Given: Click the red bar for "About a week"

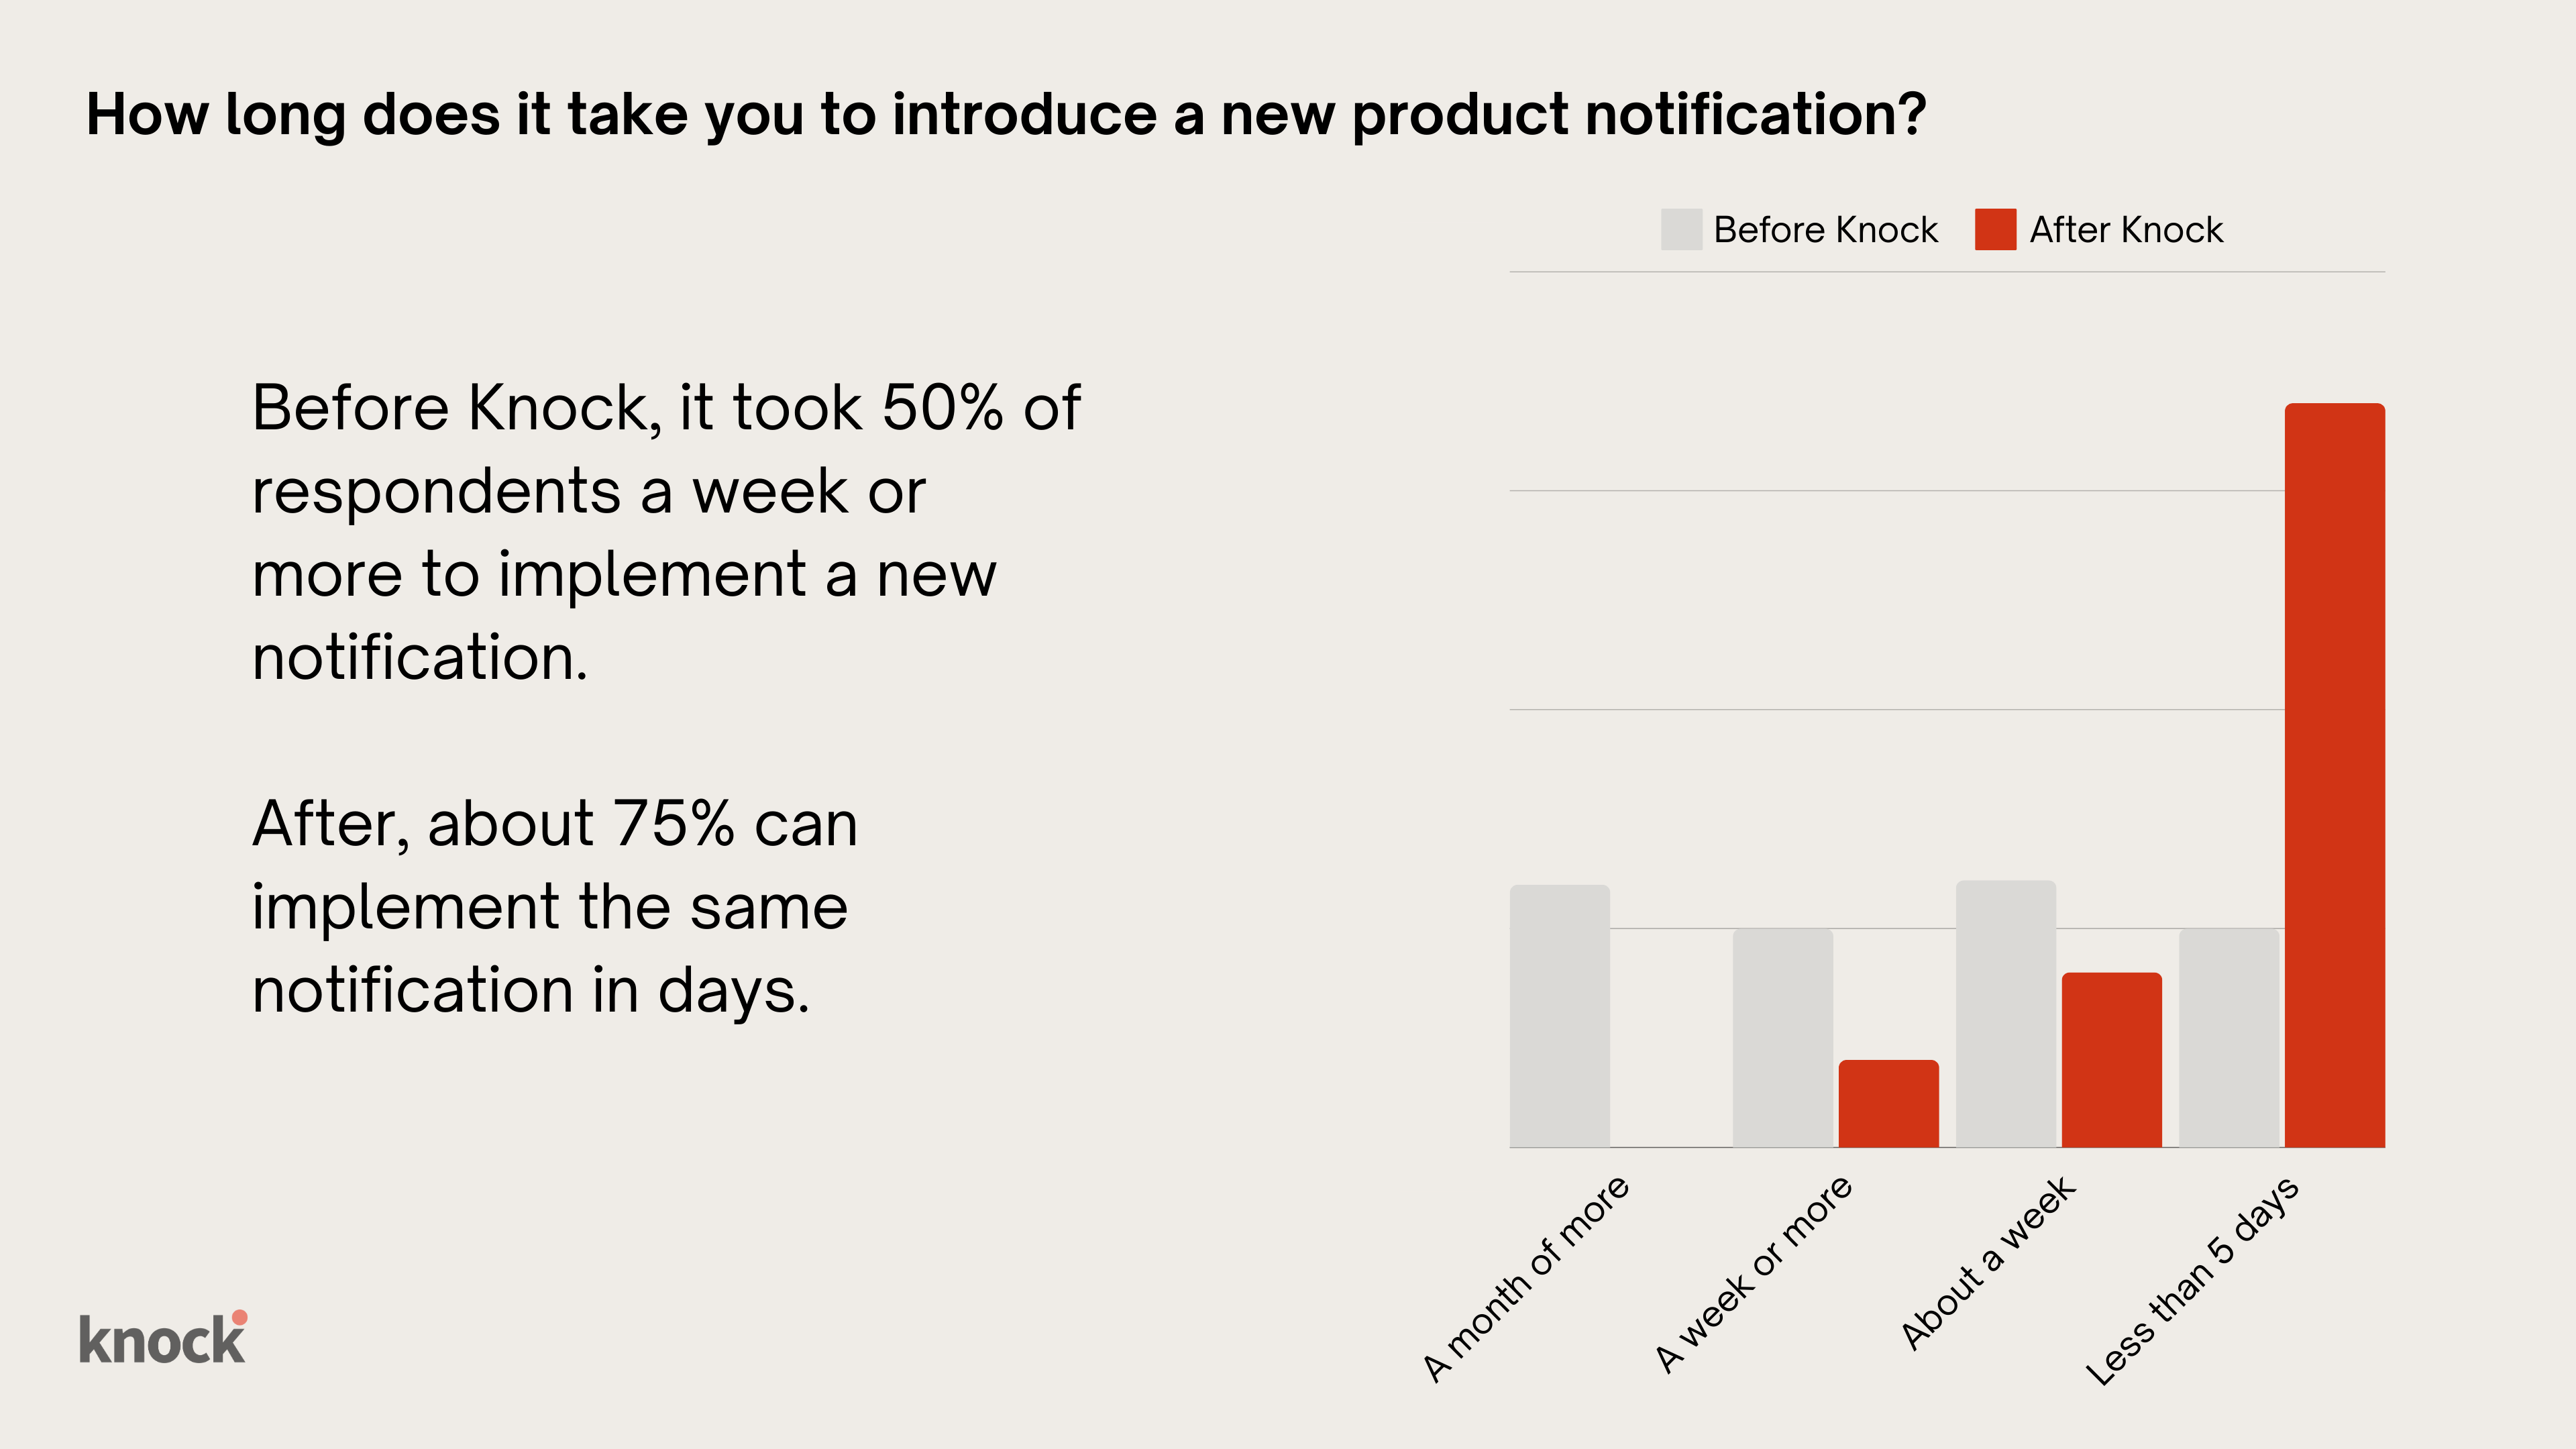Looking at the screenshot, I should coord(2111,1060).
